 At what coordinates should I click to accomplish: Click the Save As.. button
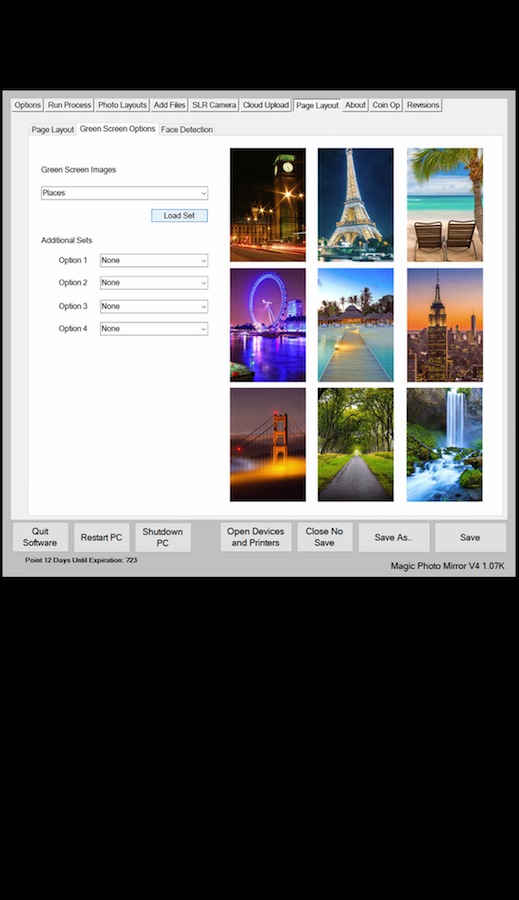point(394,537)
